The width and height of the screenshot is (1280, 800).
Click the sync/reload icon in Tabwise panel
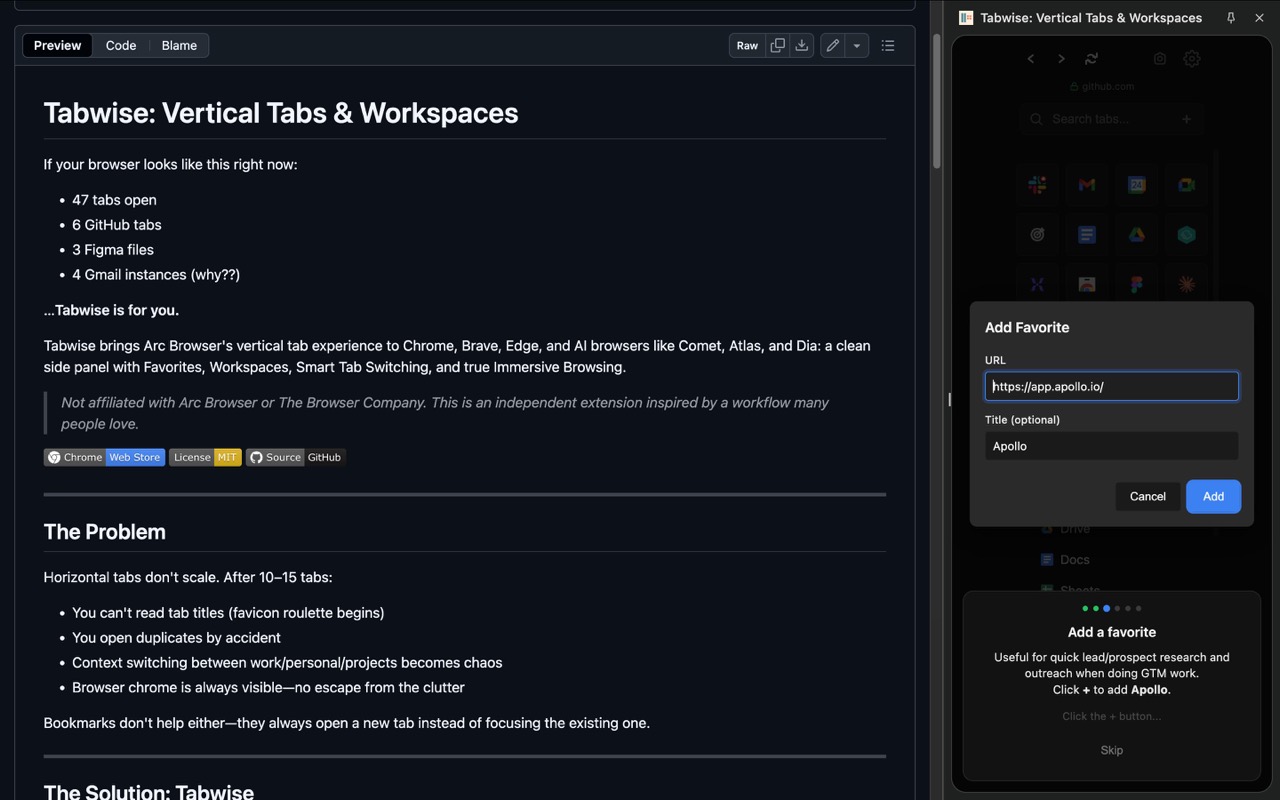(x=1091, y=59)
